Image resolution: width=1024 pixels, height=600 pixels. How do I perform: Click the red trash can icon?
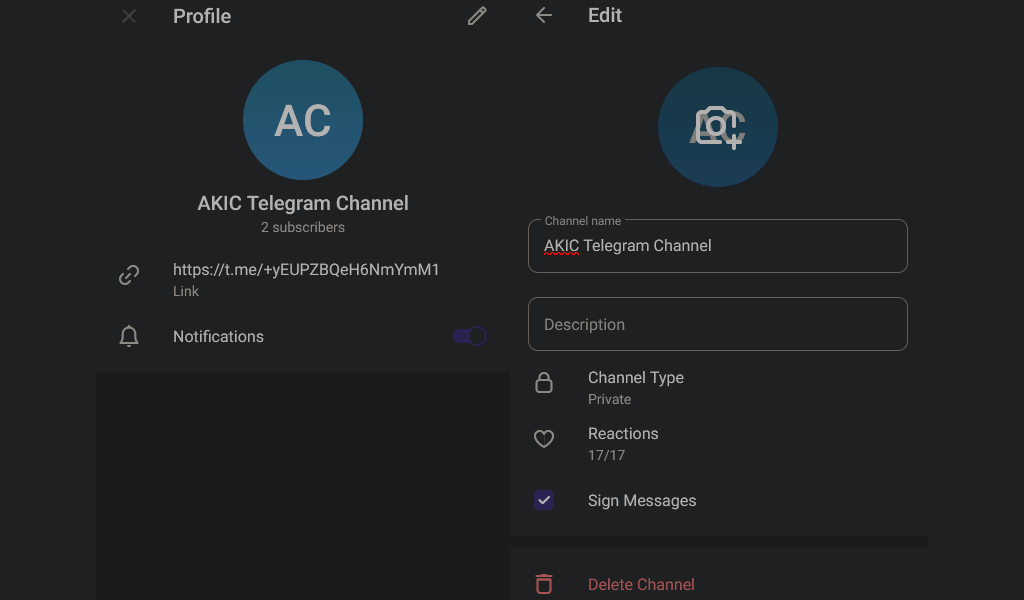544,584
